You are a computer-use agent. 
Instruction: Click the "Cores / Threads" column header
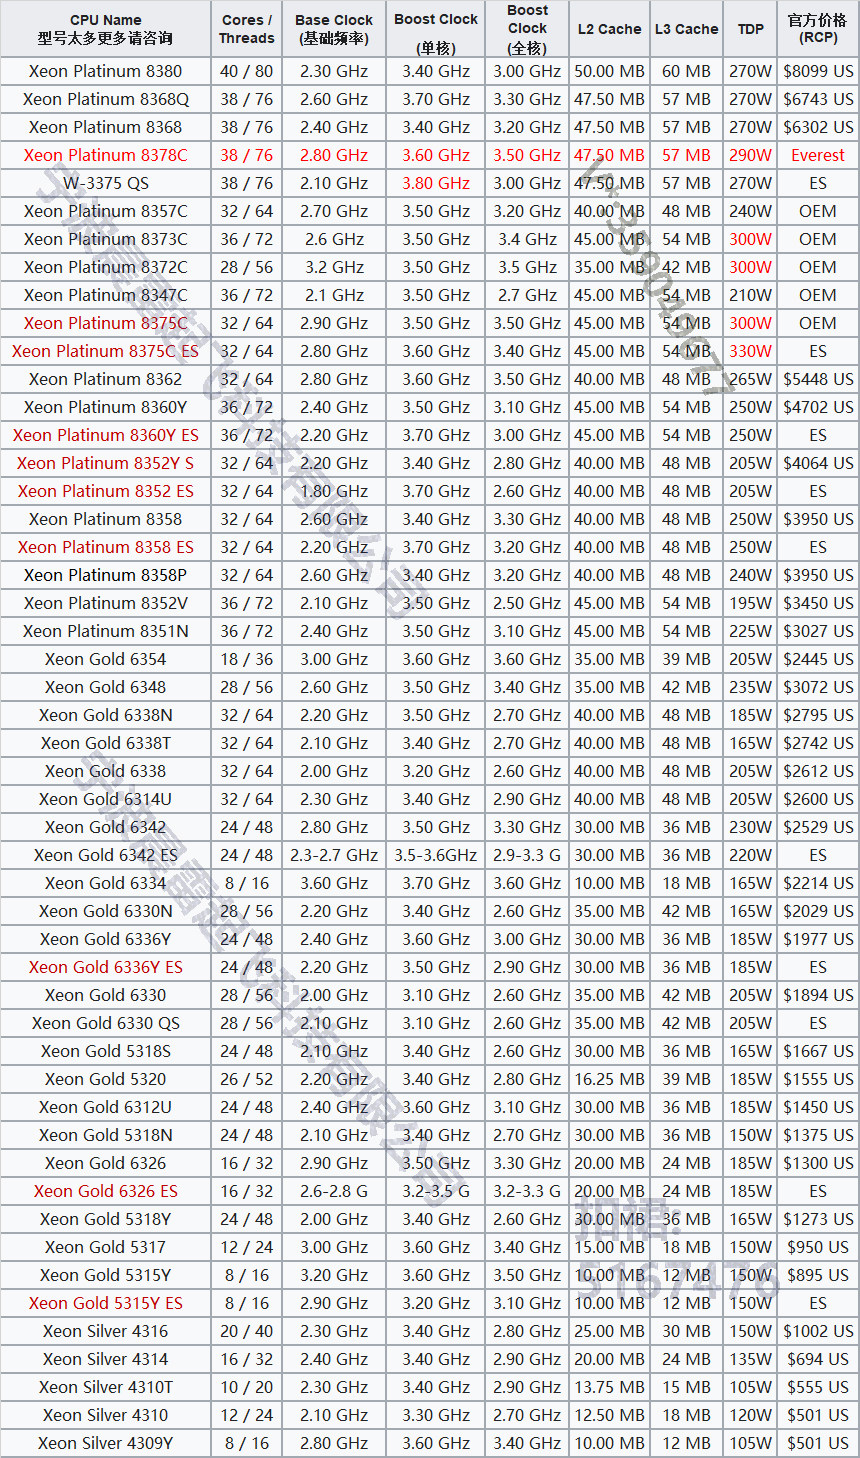247,29
